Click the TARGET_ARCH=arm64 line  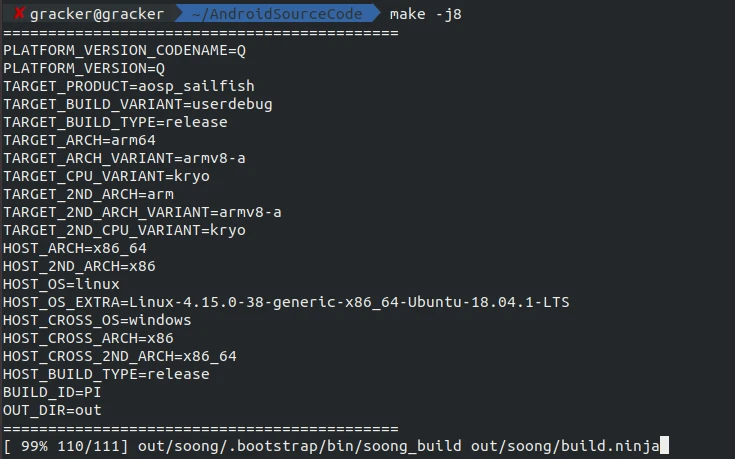point(79,140)
